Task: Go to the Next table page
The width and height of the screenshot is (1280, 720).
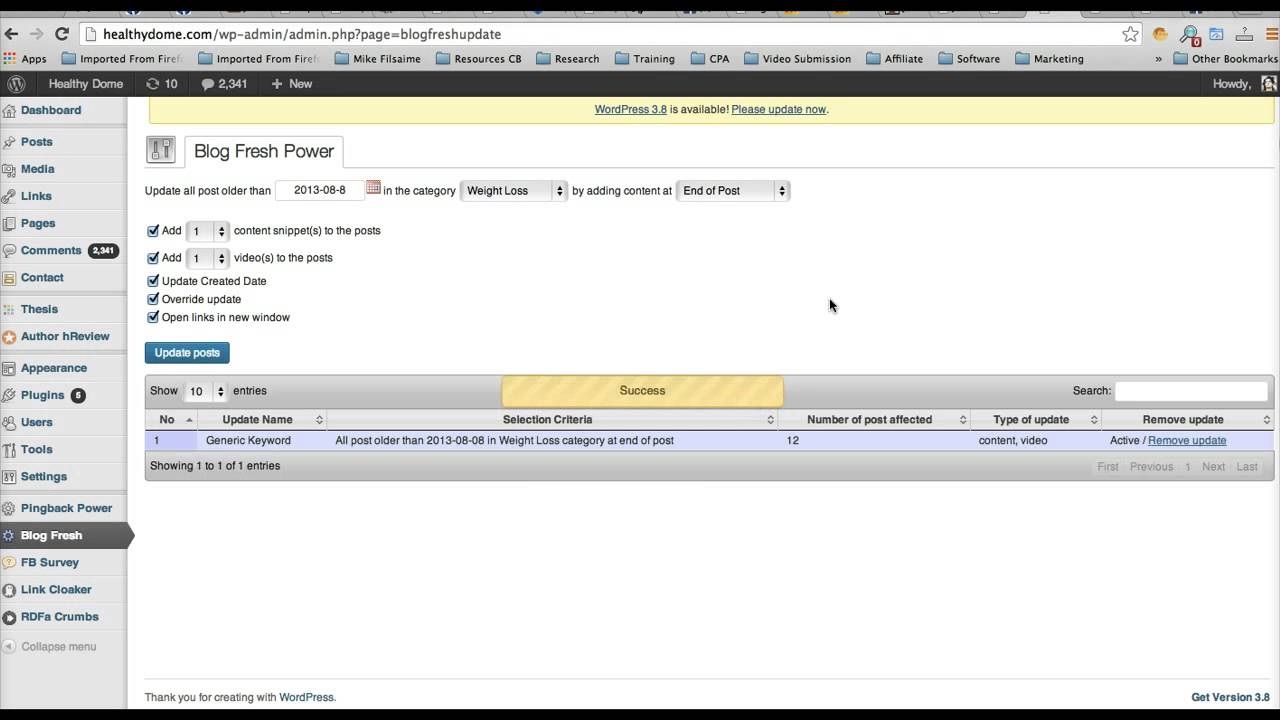Action: click(x=1213, y=467)
